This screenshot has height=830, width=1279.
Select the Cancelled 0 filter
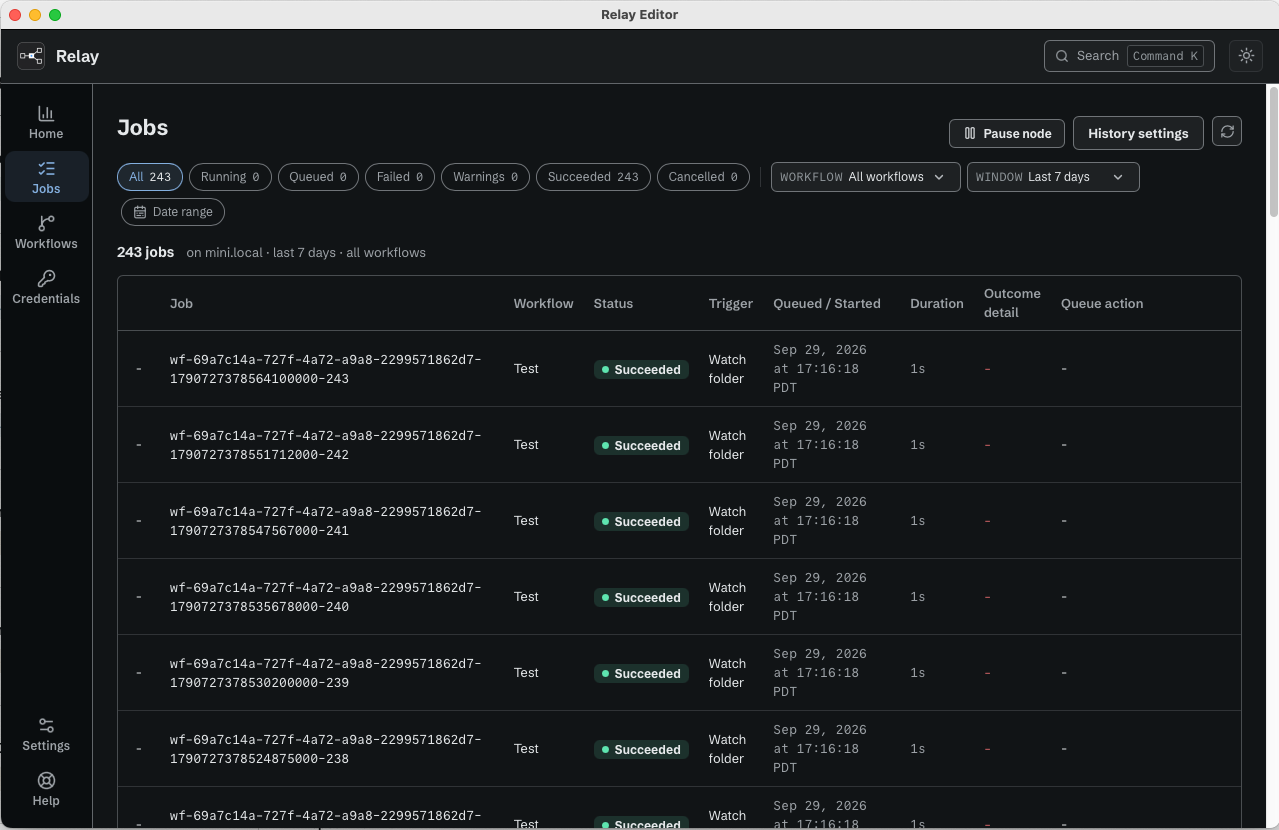point(703,177)
